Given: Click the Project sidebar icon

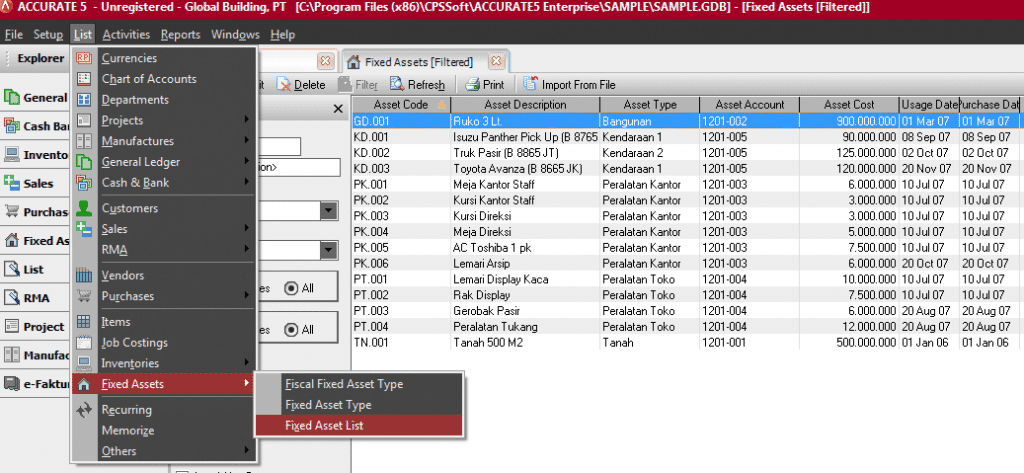Looking at the screenshot, I should click(11, 327).
